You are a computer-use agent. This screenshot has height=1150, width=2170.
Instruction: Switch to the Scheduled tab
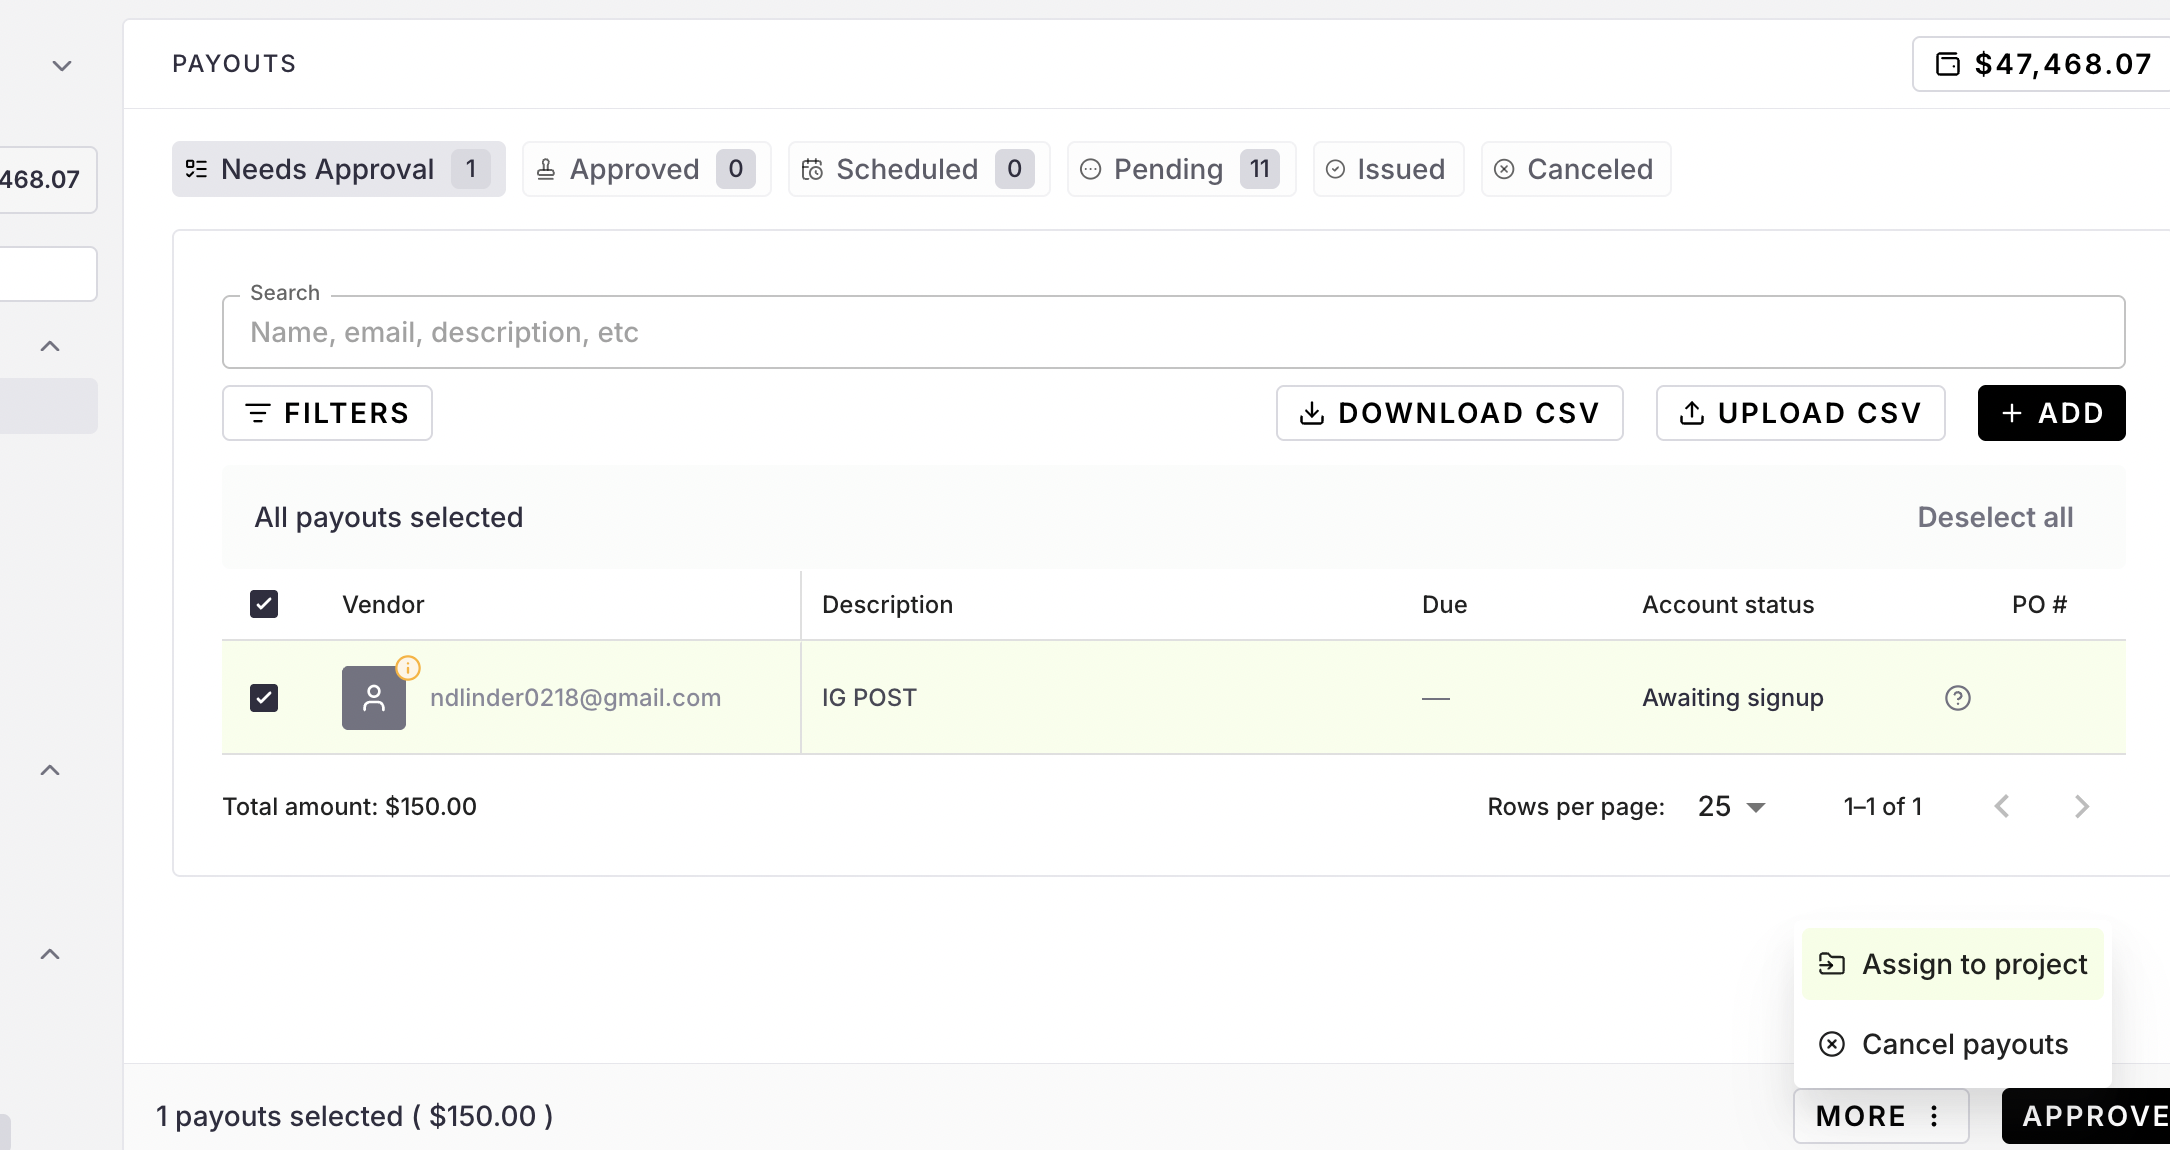click(918, 169)
